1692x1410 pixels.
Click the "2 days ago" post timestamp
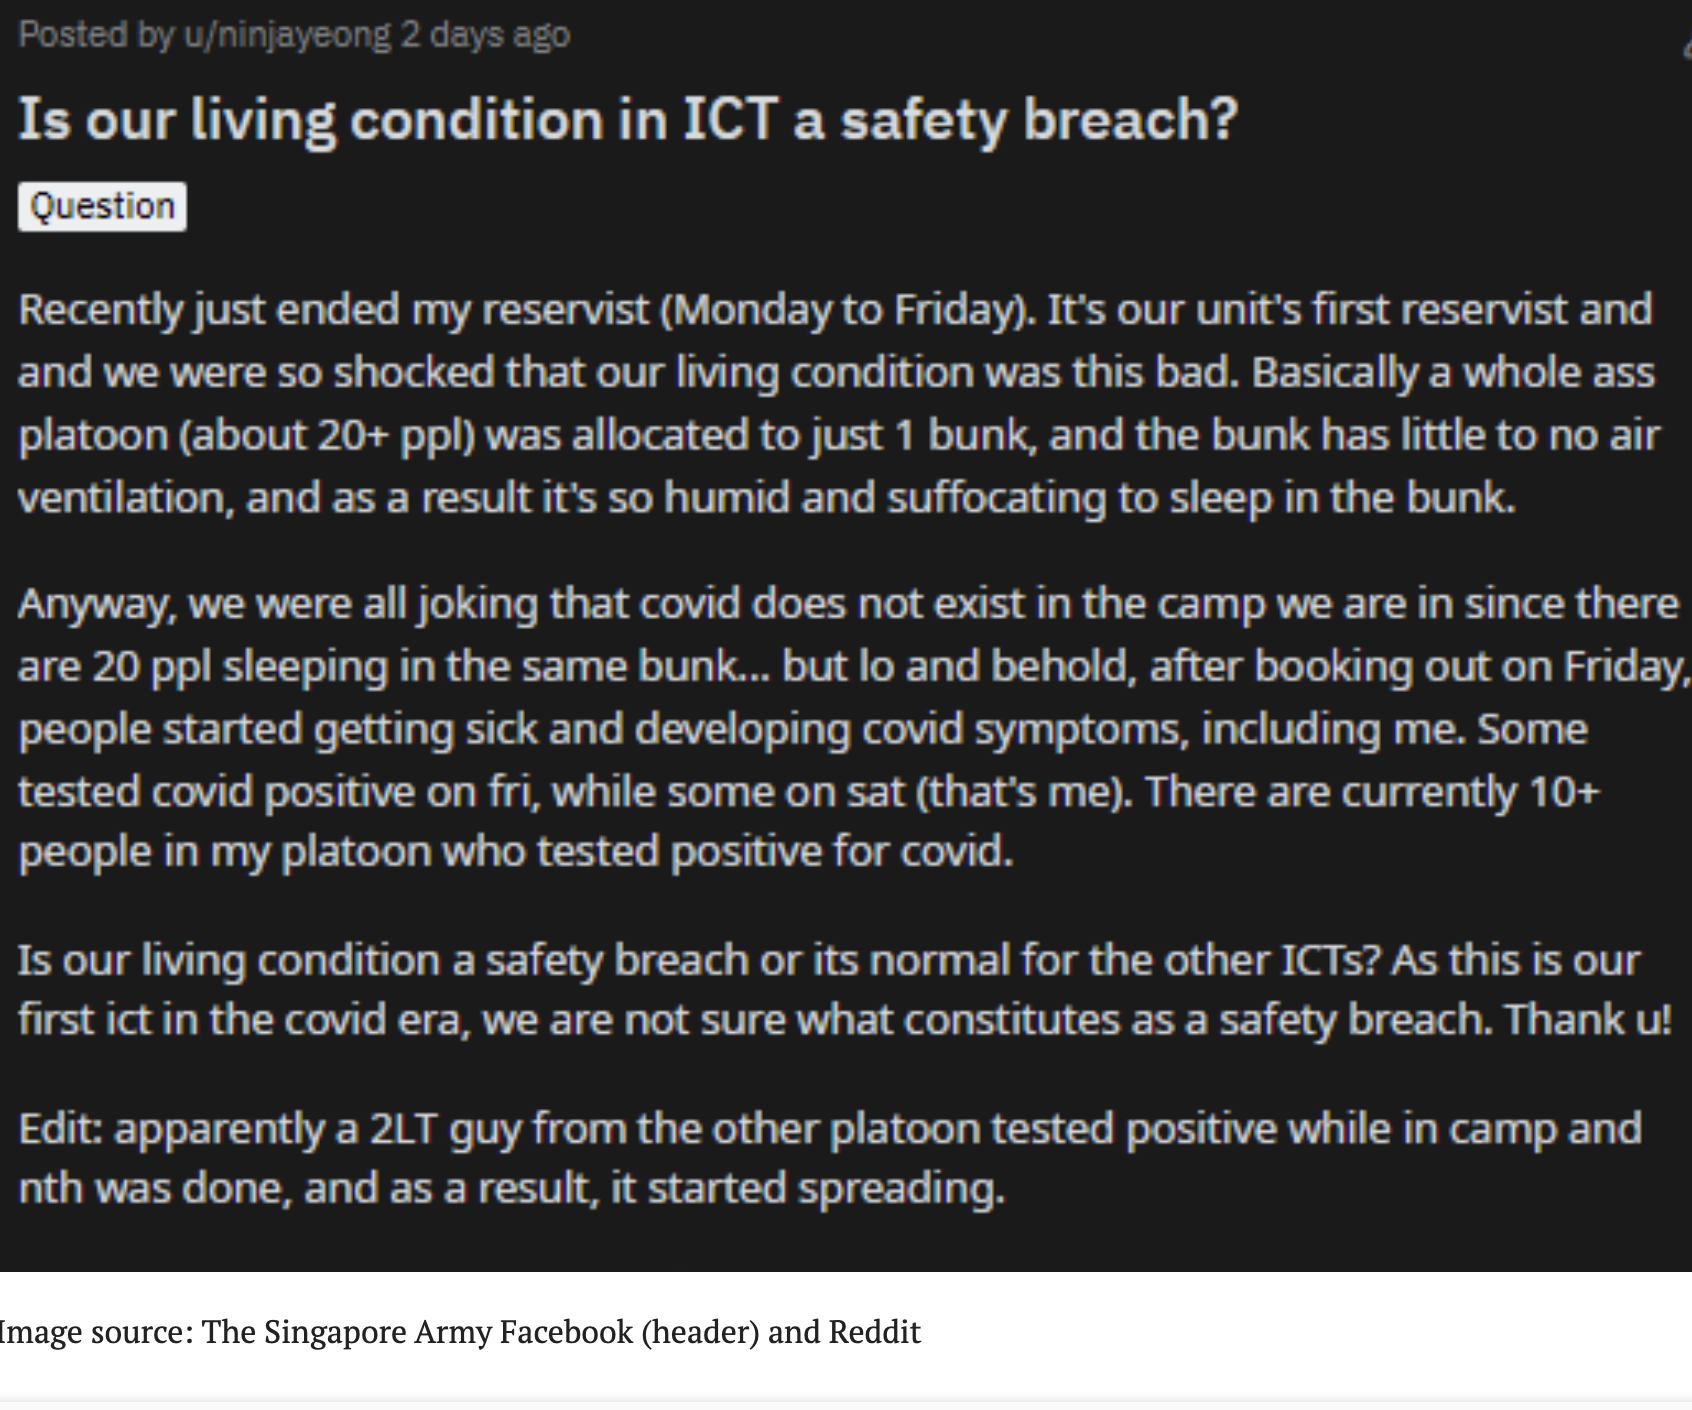[x=485, y=35]
